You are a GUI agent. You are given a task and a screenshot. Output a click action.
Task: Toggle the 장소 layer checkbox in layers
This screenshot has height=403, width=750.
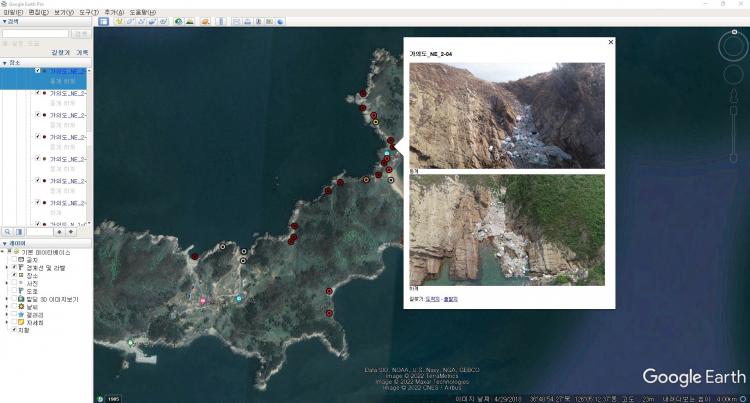coord(15,275)
